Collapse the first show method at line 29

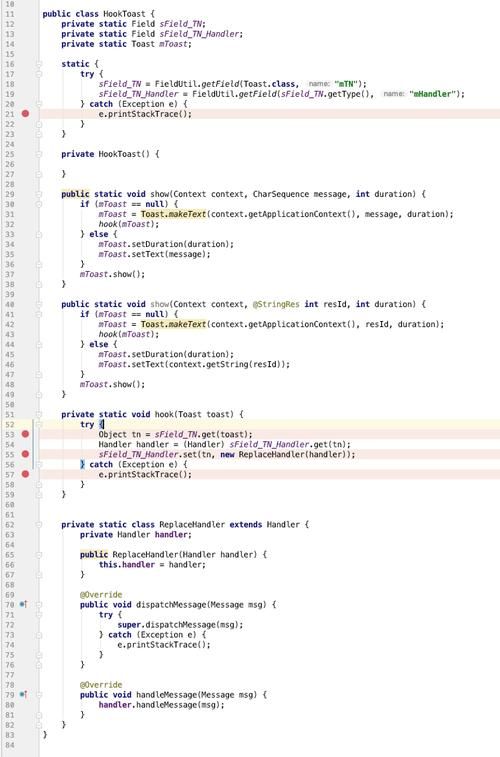click(x=39, y=194)
